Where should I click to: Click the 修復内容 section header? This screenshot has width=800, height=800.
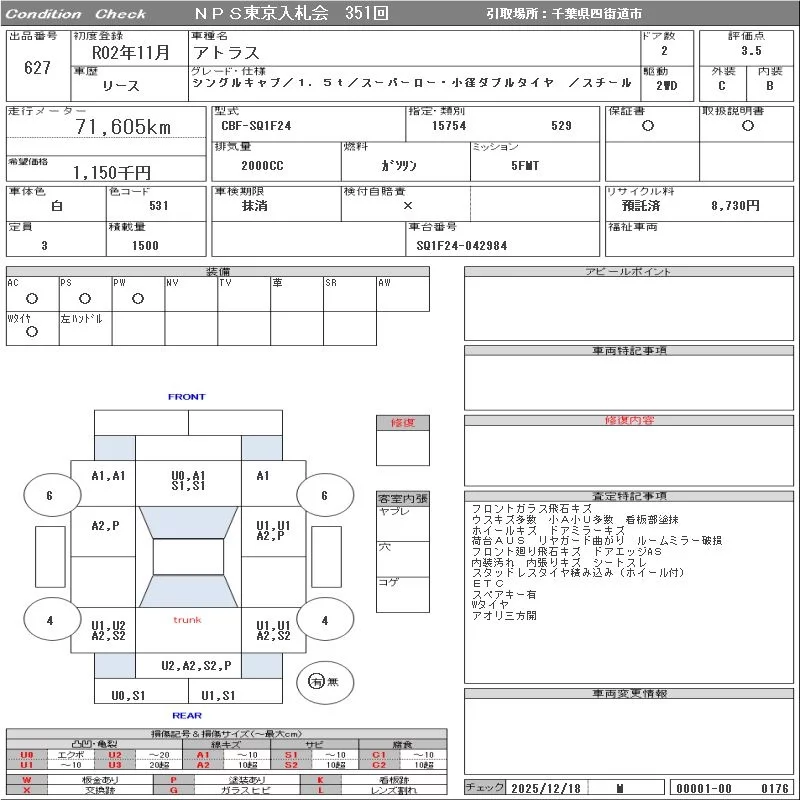pos(630,421)
